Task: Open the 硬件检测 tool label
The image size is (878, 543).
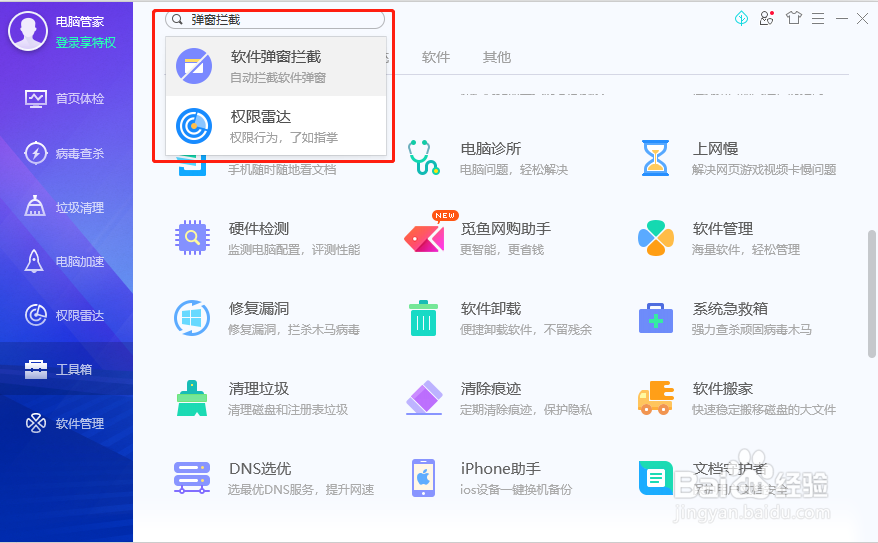Action: pos(259,229)
